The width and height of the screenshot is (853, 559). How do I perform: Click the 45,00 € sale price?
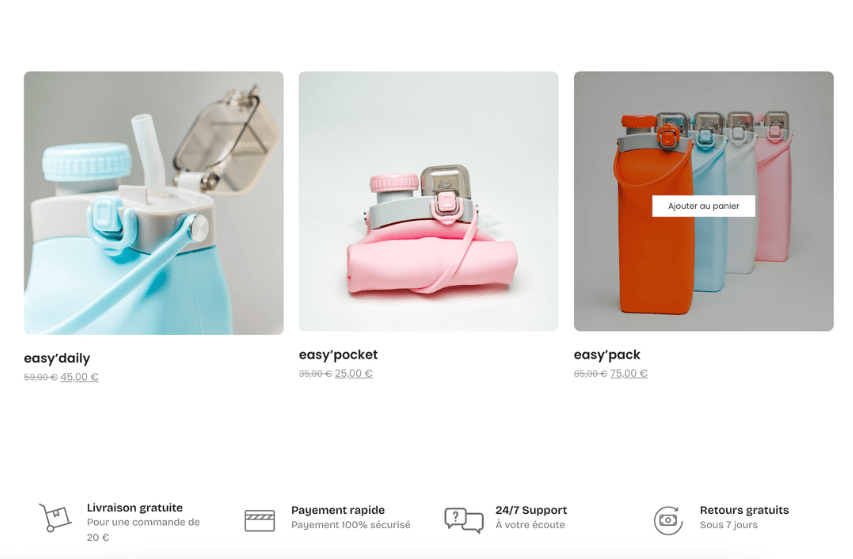coord(79,377)
